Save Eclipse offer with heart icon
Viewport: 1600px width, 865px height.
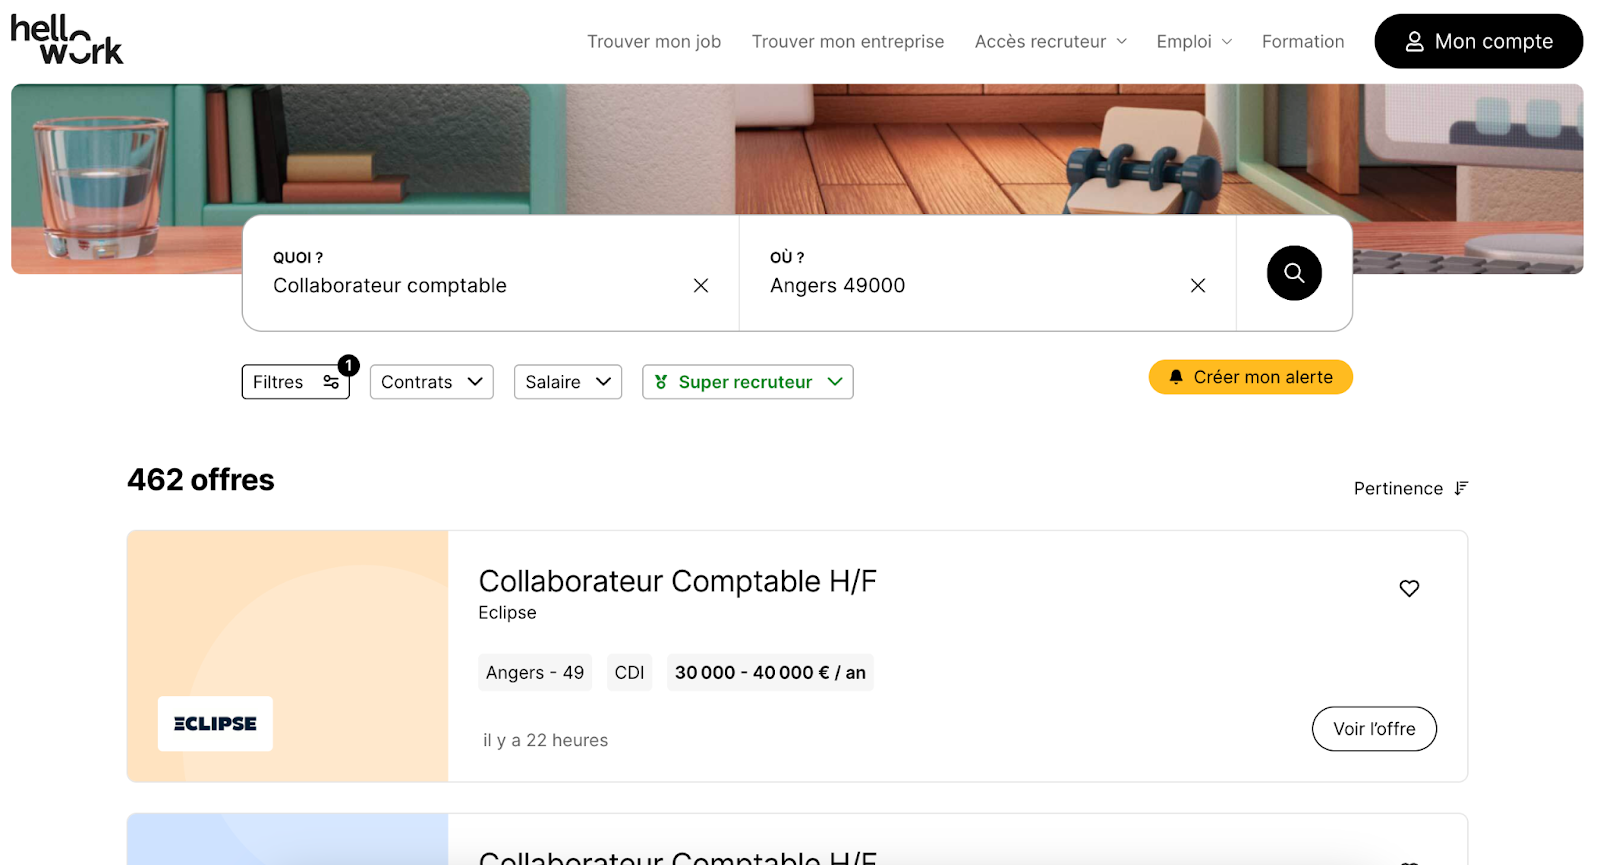1409,588
